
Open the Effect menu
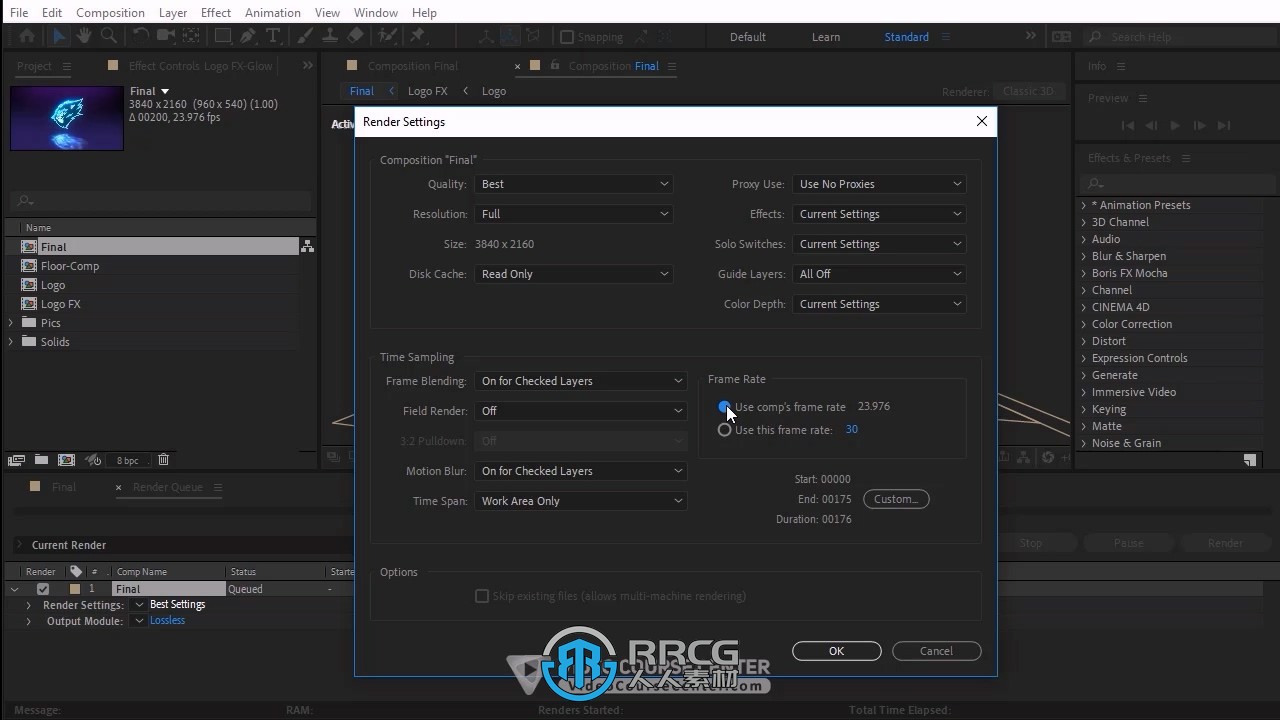coord(216,12)
